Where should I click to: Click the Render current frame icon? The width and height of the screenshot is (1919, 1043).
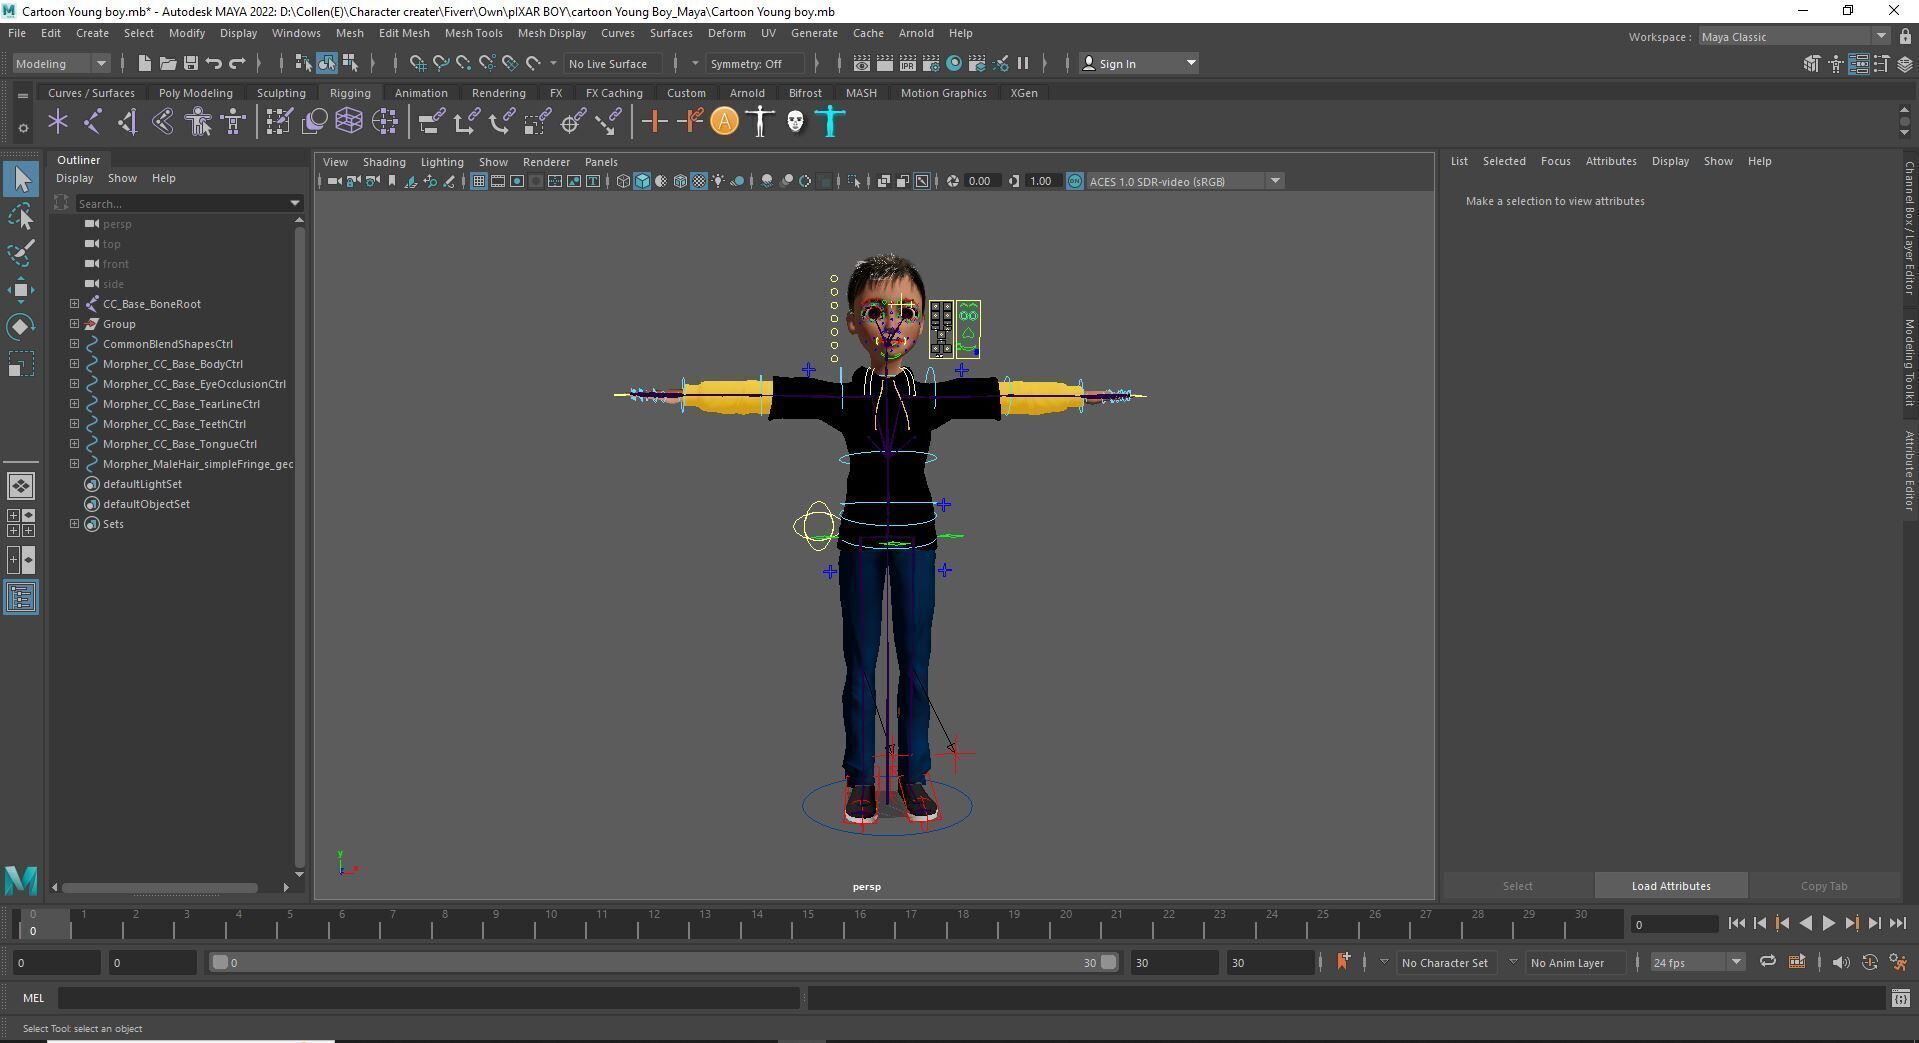coord(885,63)
